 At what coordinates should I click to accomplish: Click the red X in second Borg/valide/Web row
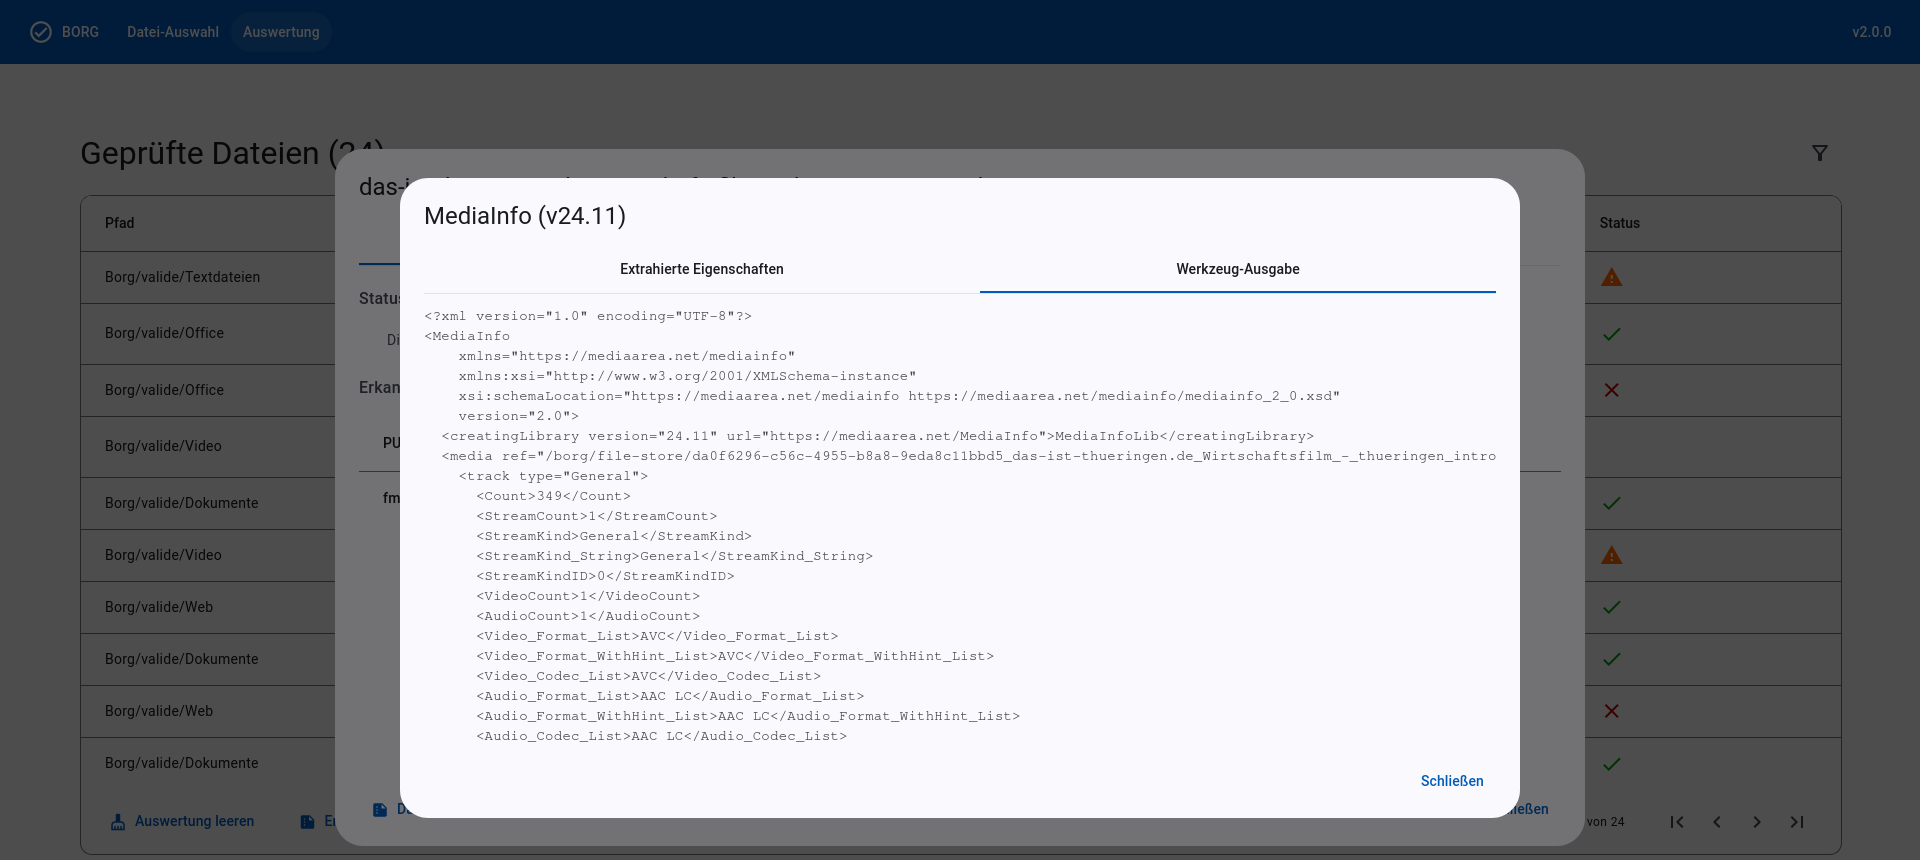coord(1612,711)
